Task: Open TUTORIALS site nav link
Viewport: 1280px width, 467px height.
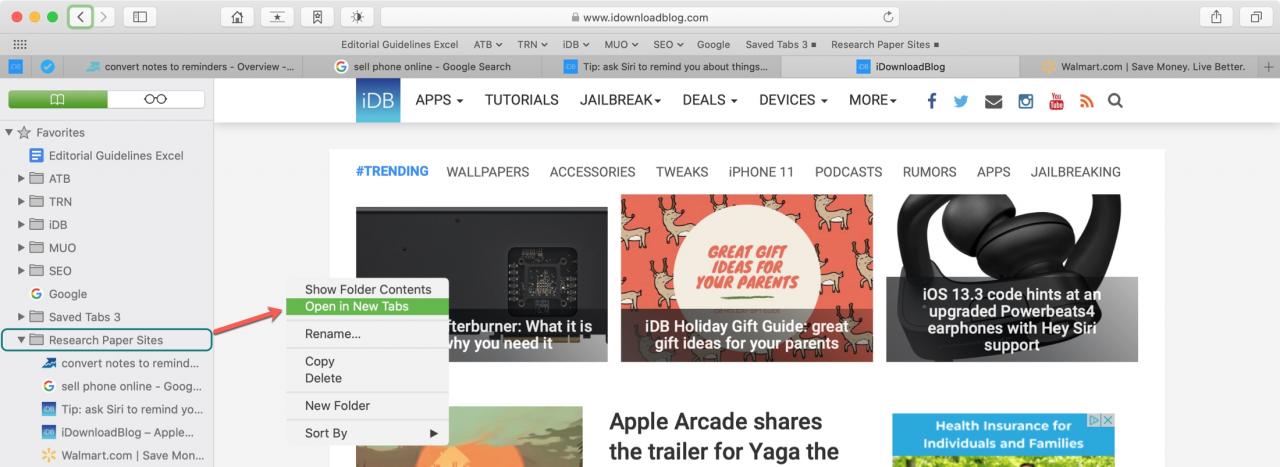Action: coord(522,100)
